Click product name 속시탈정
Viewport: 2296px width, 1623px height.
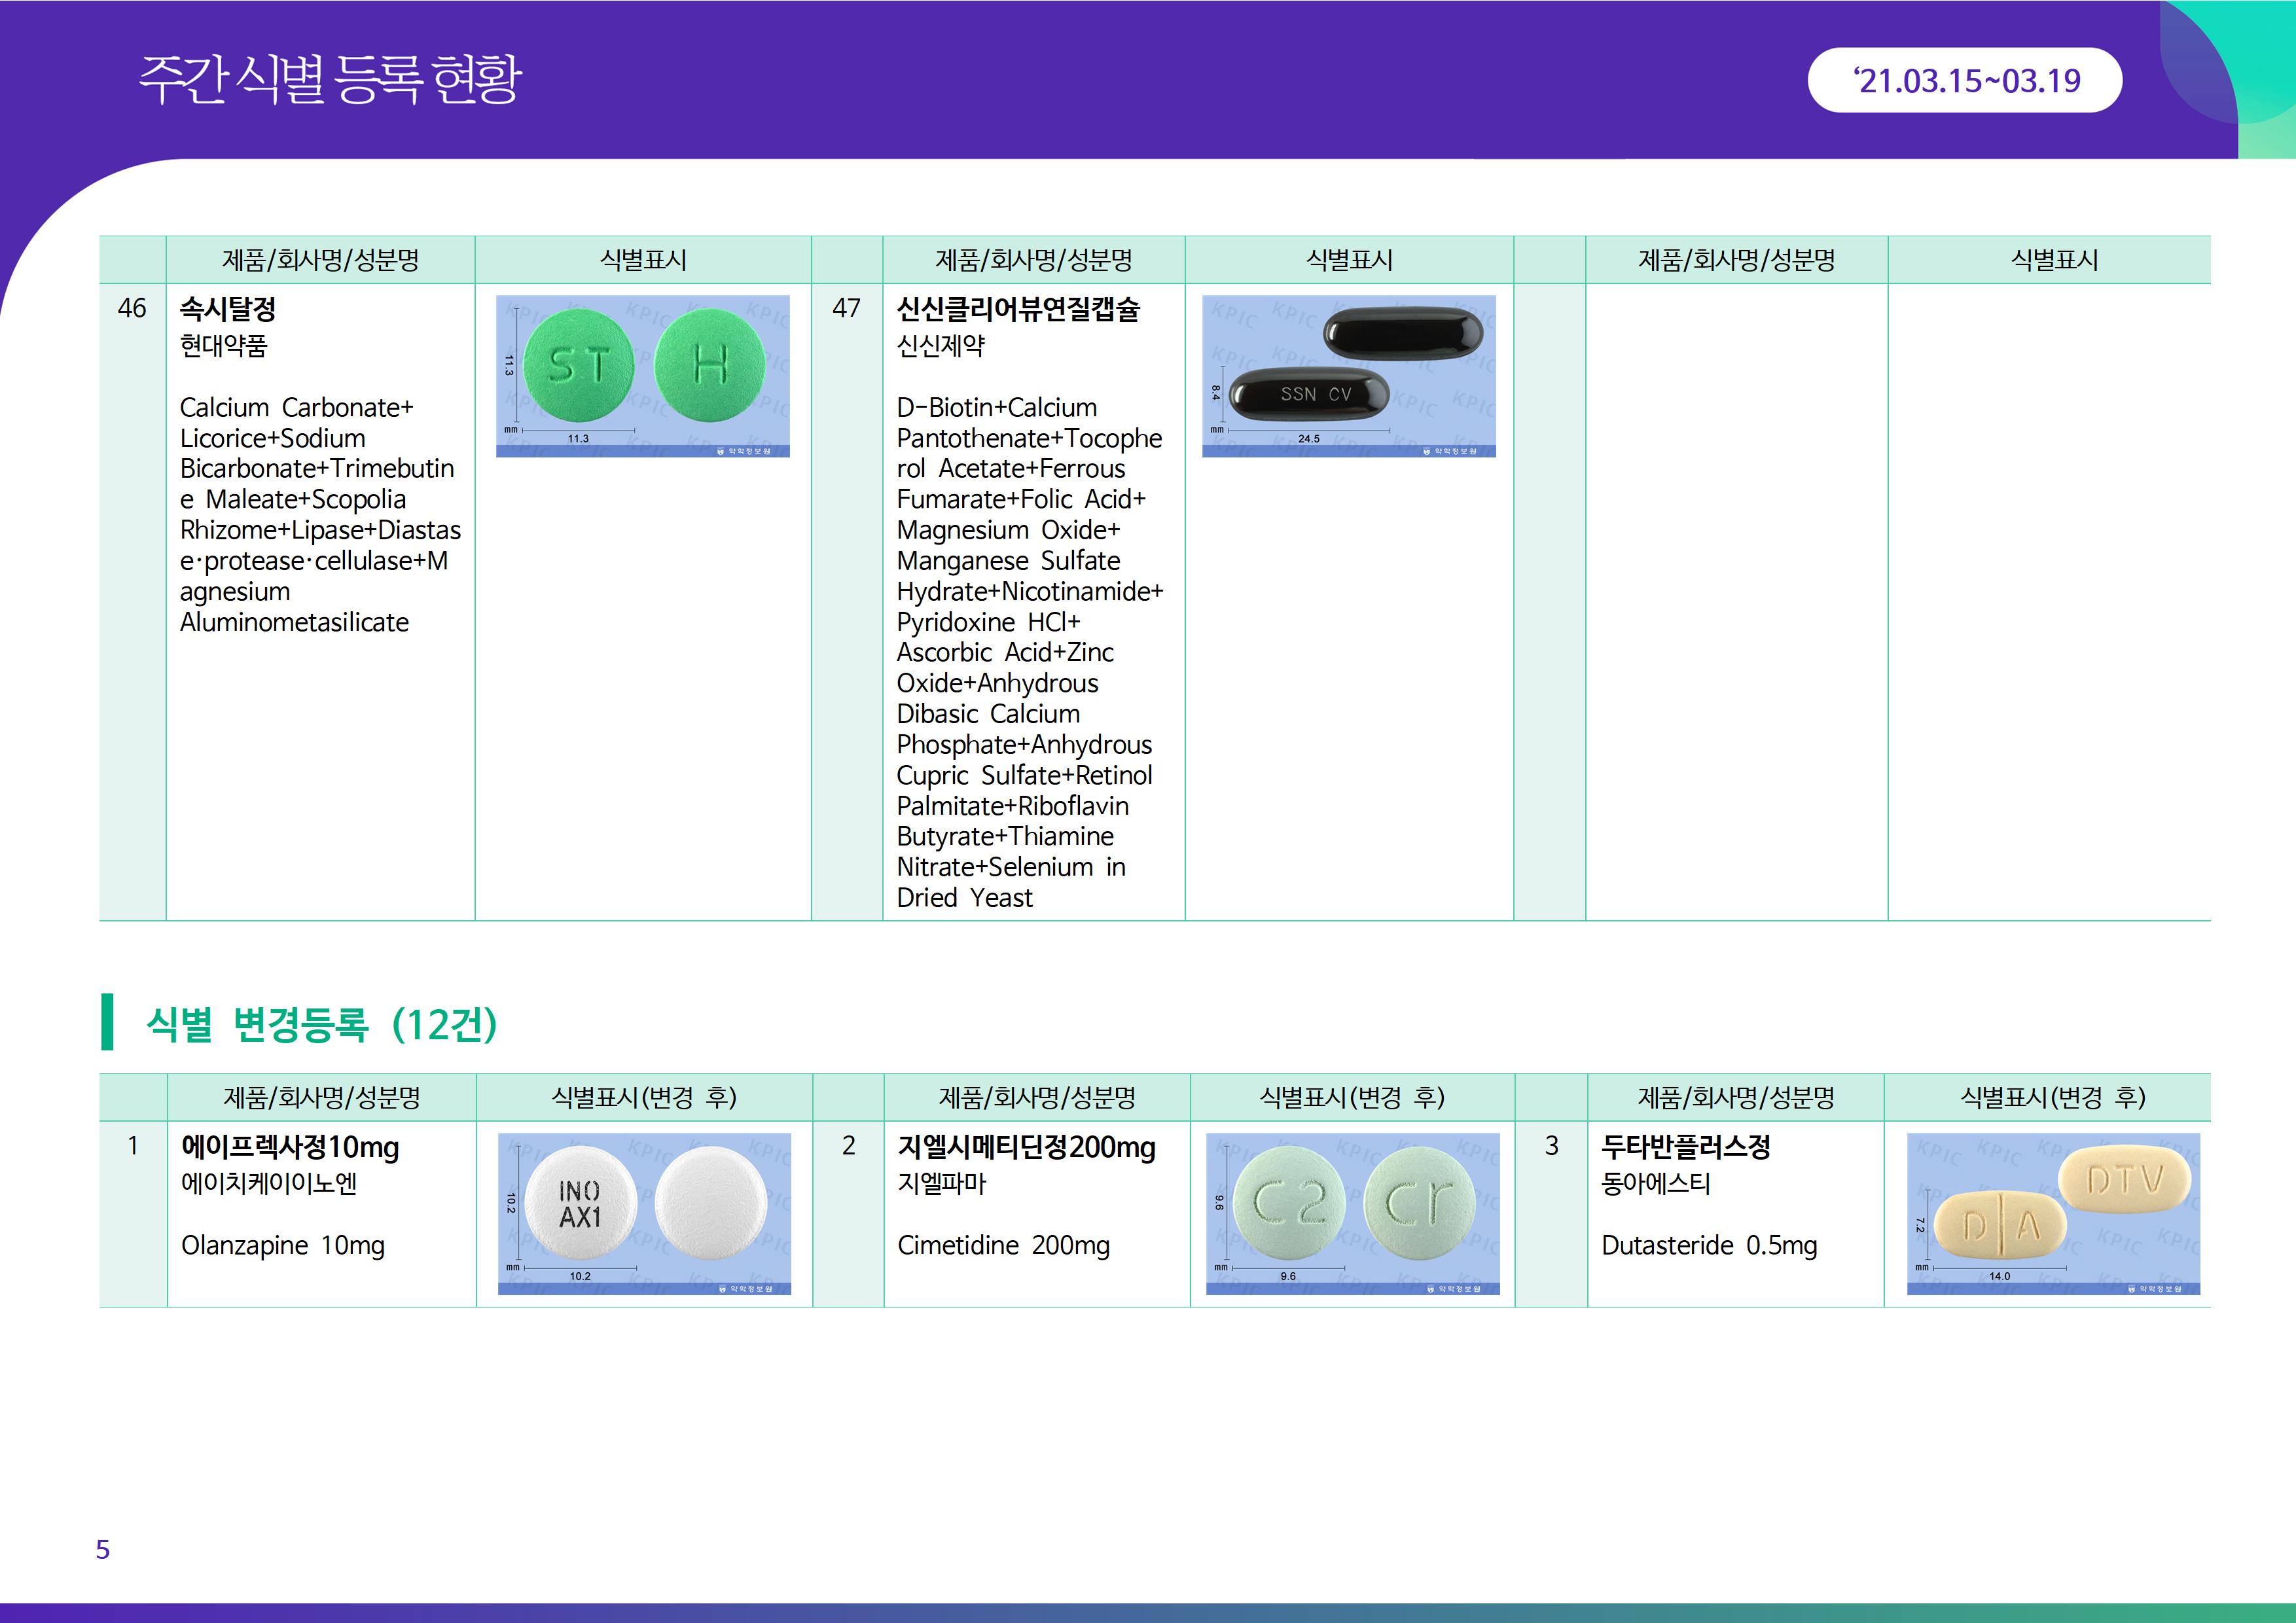[228, 309]
